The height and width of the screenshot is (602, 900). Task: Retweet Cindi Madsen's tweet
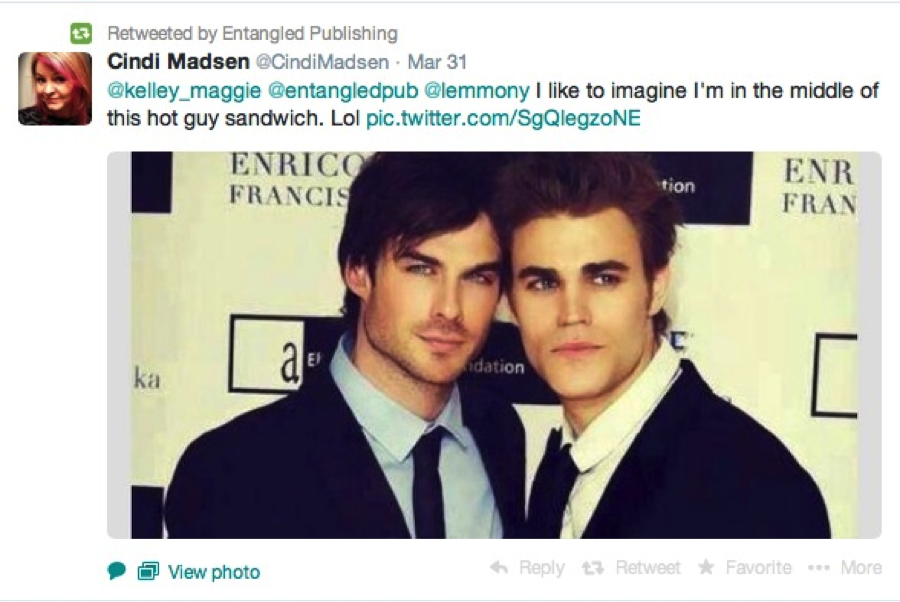pos(631,568)
